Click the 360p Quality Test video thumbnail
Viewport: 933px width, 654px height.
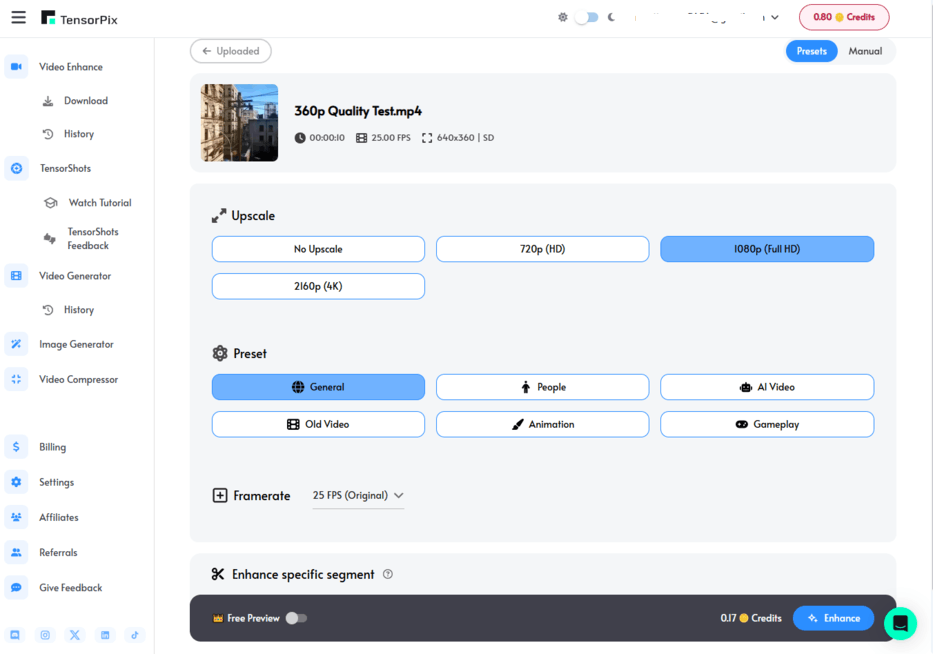(240, 123)
